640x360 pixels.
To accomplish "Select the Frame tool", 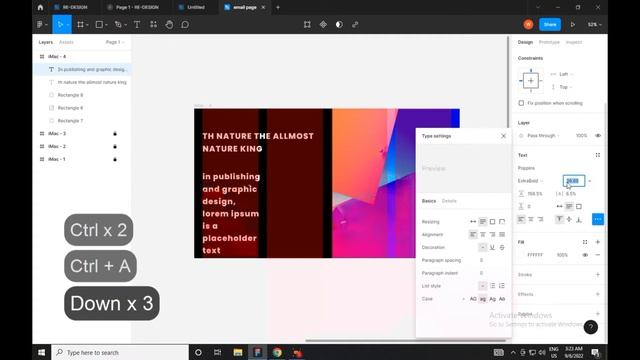I will (x=80, y=24).
